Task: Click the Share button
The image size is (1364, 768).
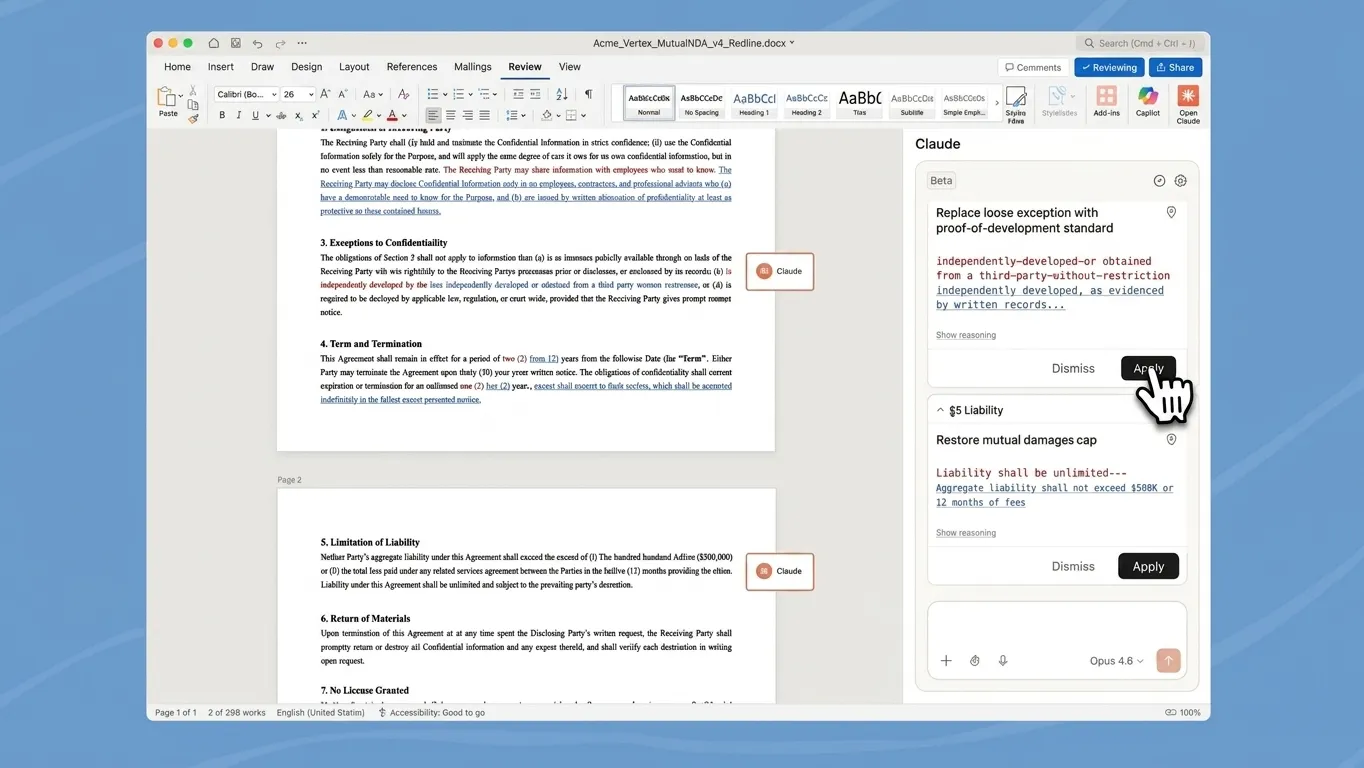Action: [x=1175, y=67]
